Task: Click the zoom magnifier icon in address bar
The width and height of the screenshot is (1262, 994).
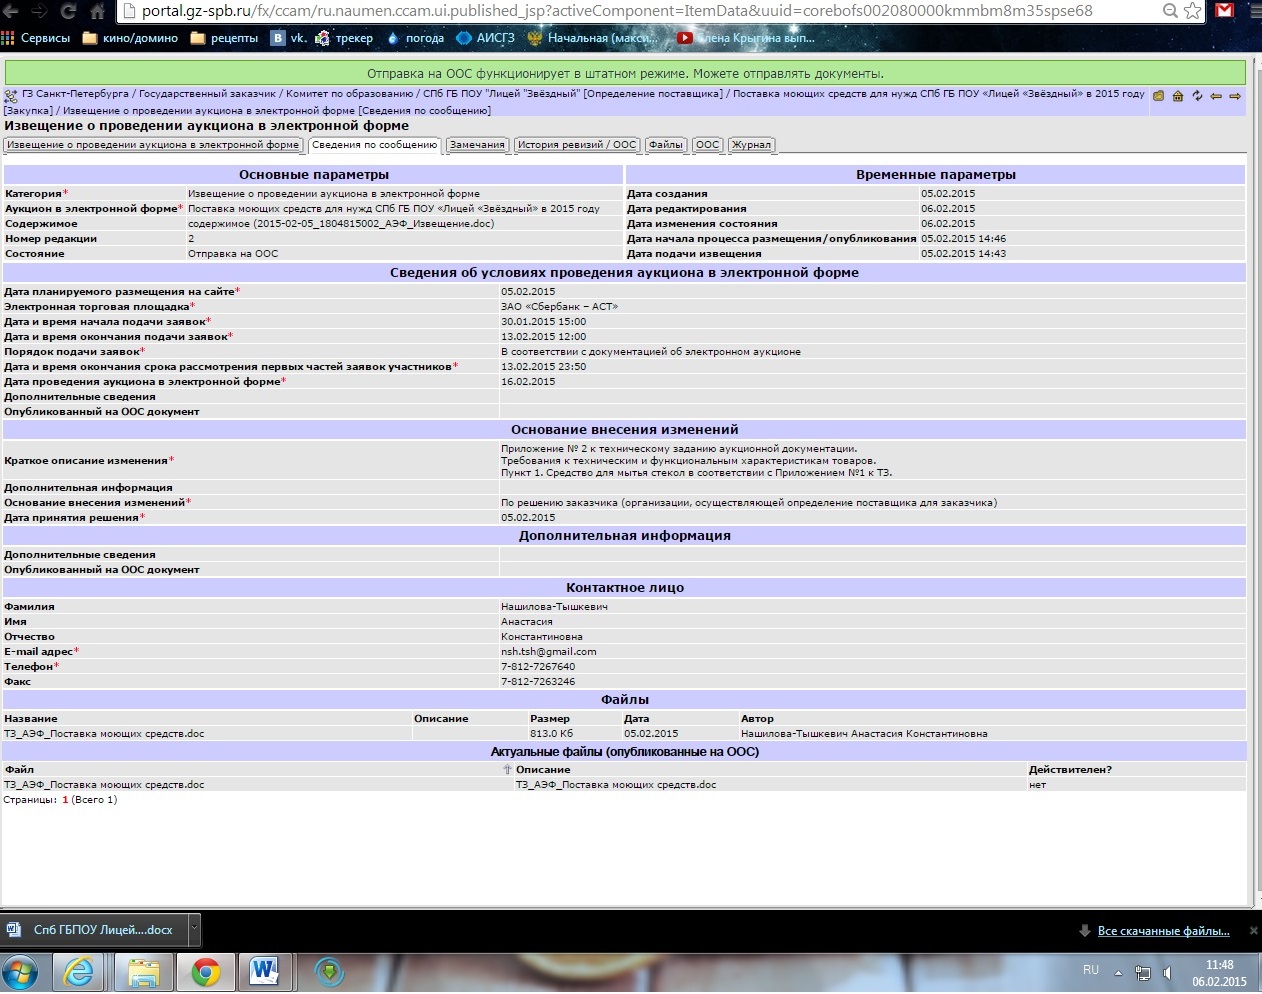Action: (x=1170, y=11)
